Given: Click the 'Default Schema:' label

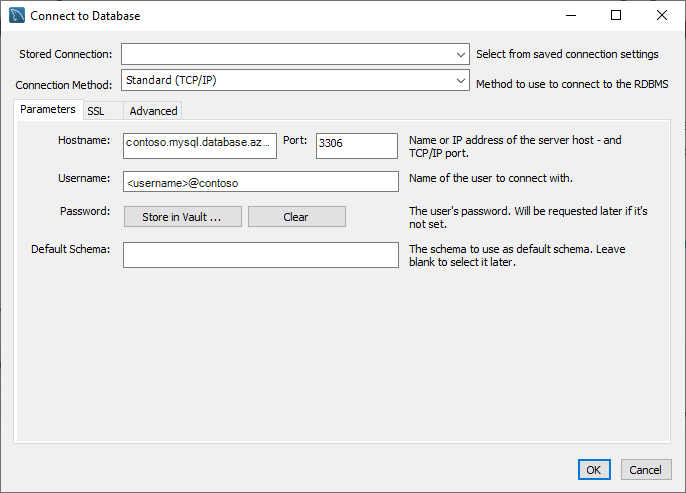Looking at the screenshot, I should pyautogui.click(x=70, y=249).
